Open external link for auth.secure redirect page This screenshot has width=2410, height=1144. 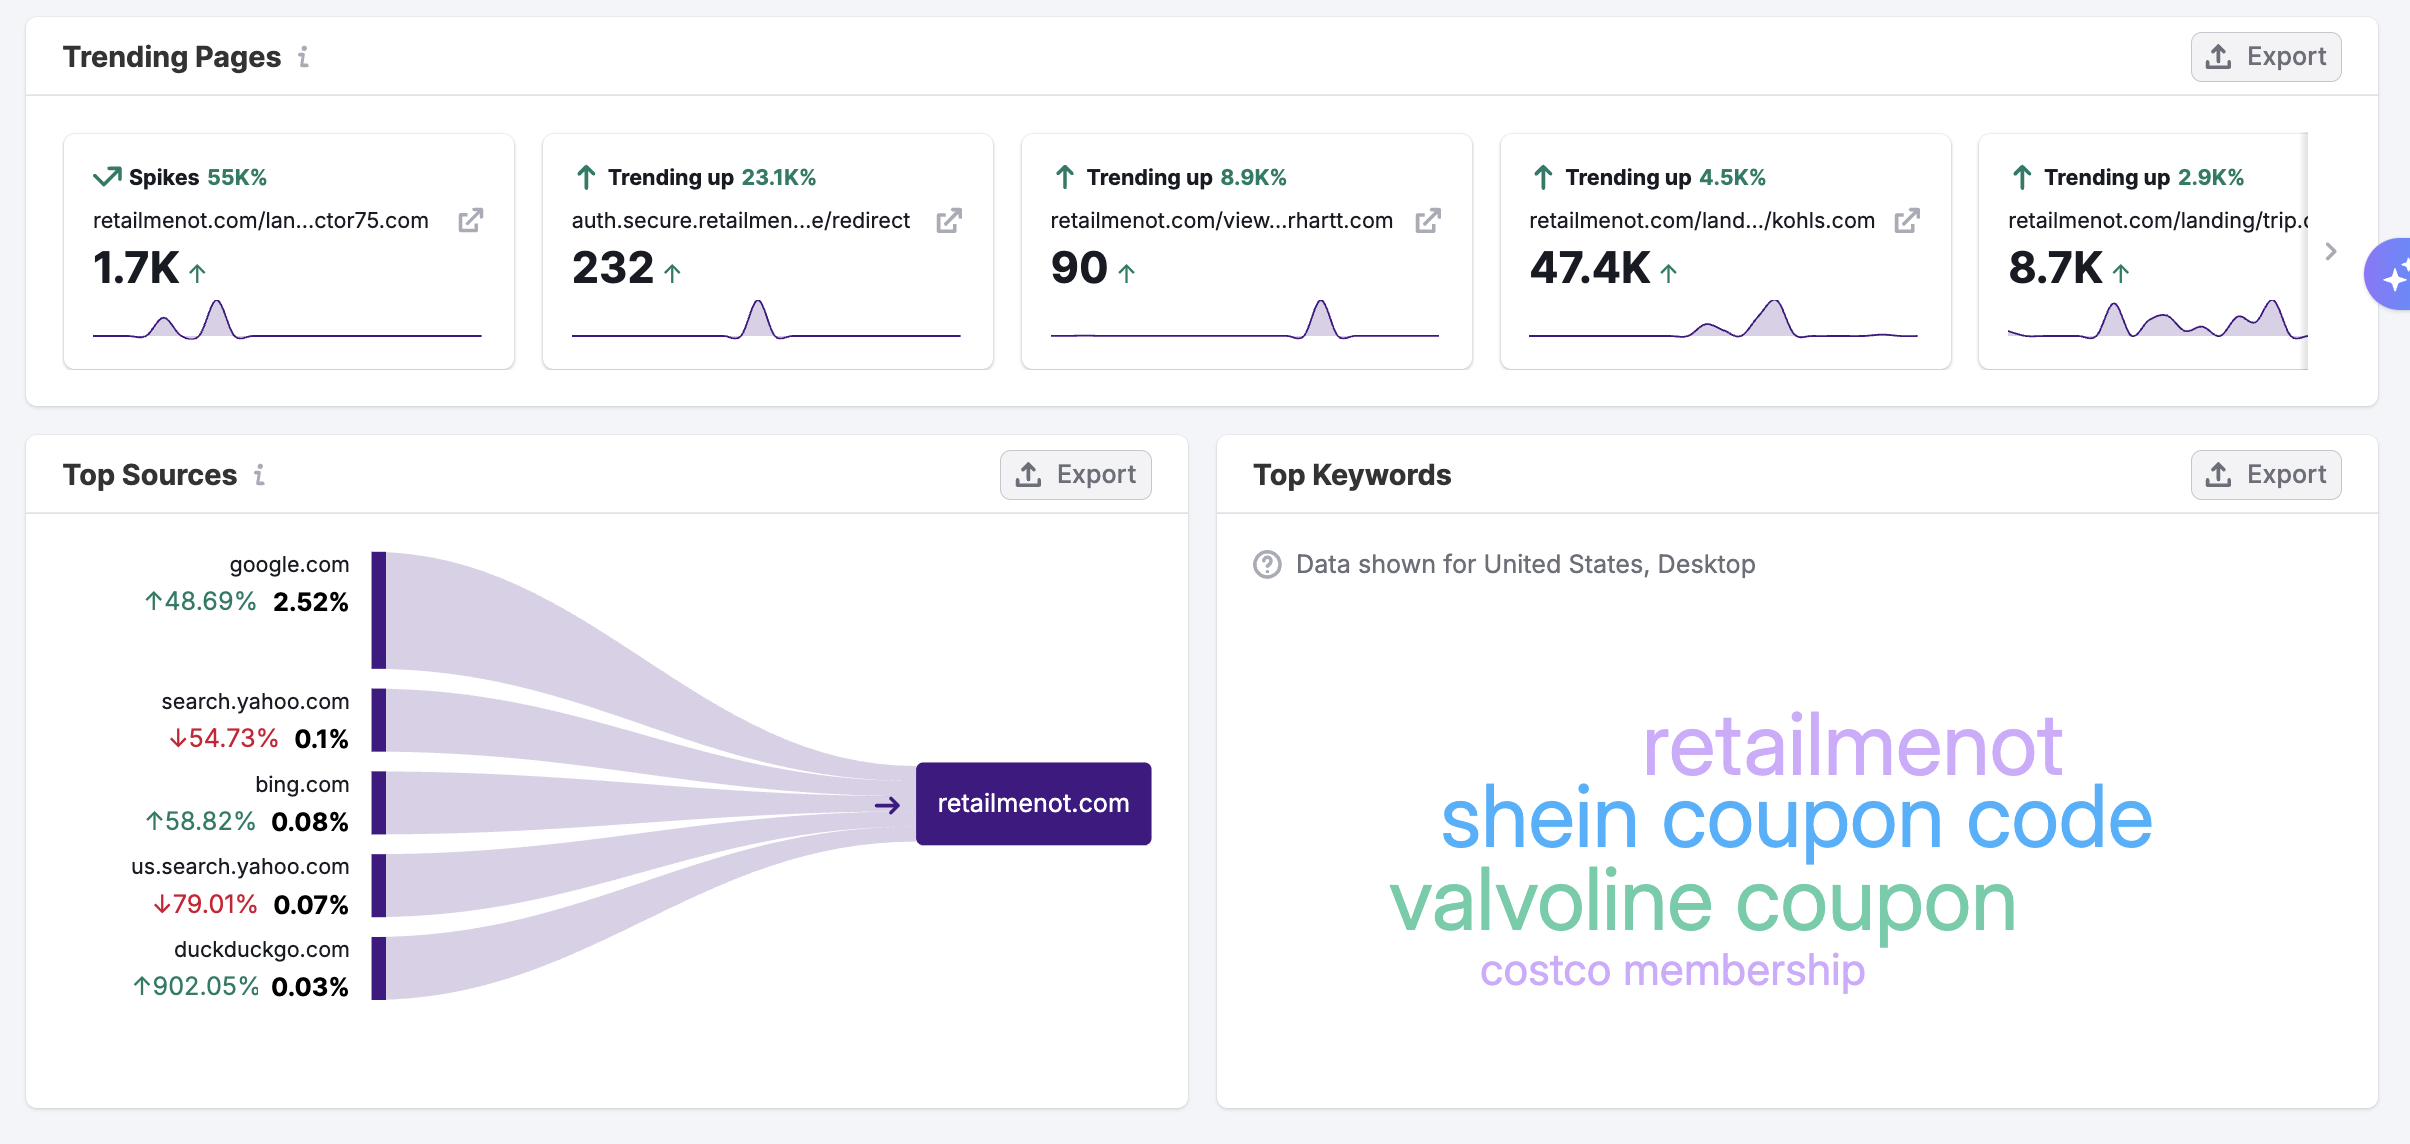point(948,221)
